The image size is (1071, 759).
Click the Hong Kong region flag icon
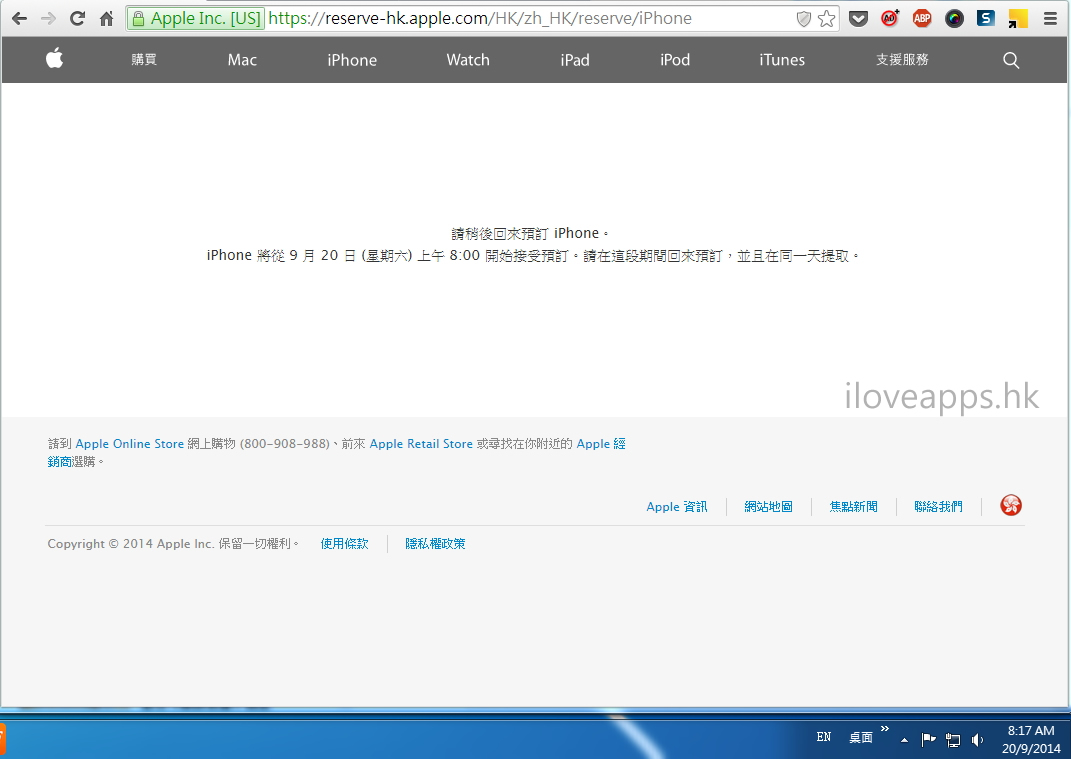[1011, 506]
